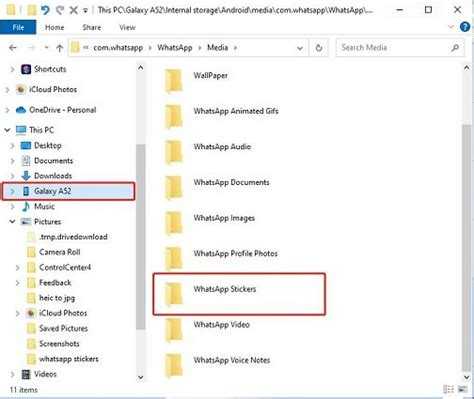Select the WhatsApp Video folder icon
Image resolution: width=474 pixels, height=399 pixels.
(x=174, y=330)
